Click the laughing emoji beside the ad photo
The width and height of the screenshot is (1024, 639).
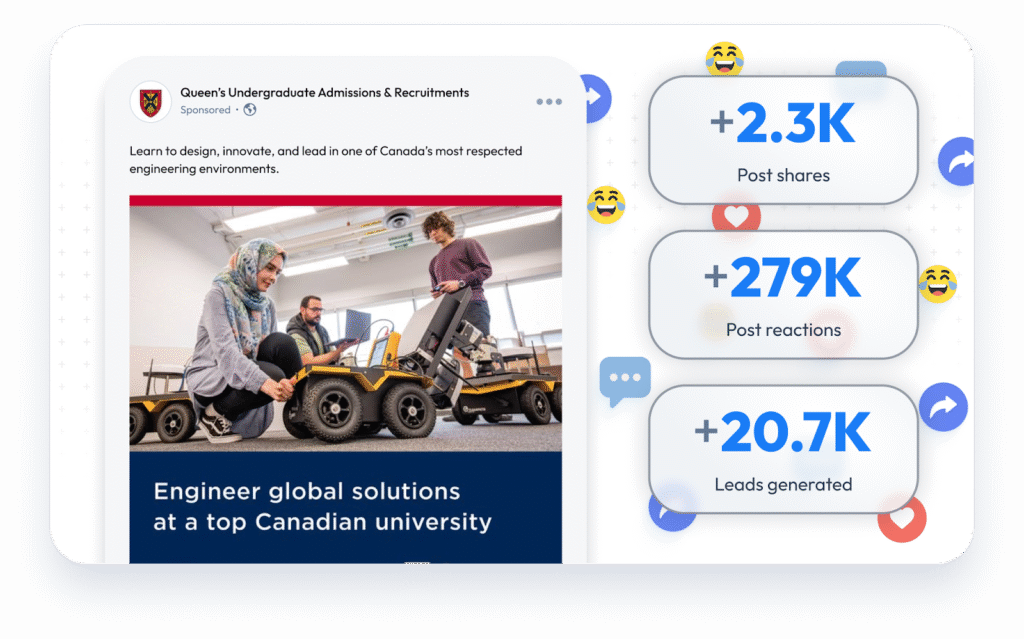606,205
